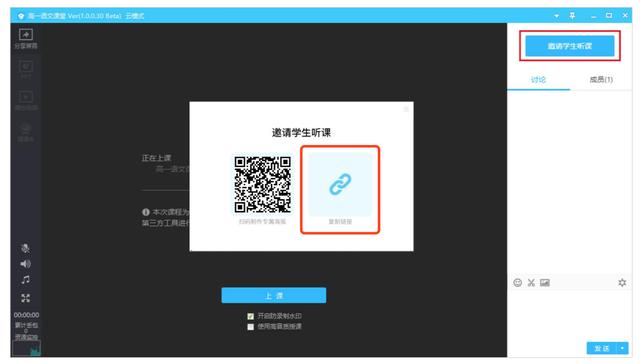Open the send button dropdown arrow
This screenshot has width=640, height=364.
[622, 348]
